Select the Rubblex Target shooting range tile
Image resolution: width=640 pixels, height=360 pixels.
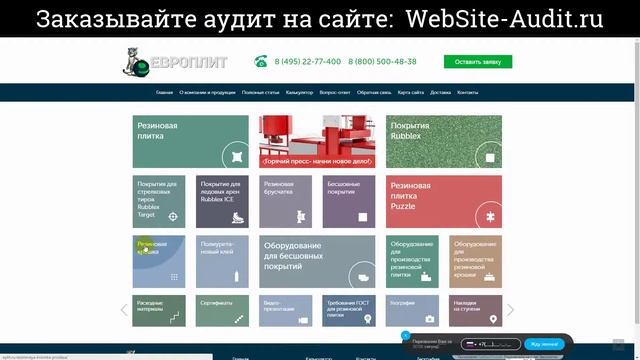(159, 202)
